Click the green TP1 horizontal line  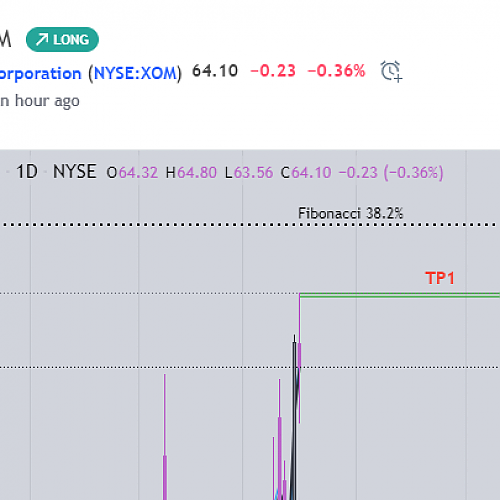pyautogui.click(x=400, y=295)
